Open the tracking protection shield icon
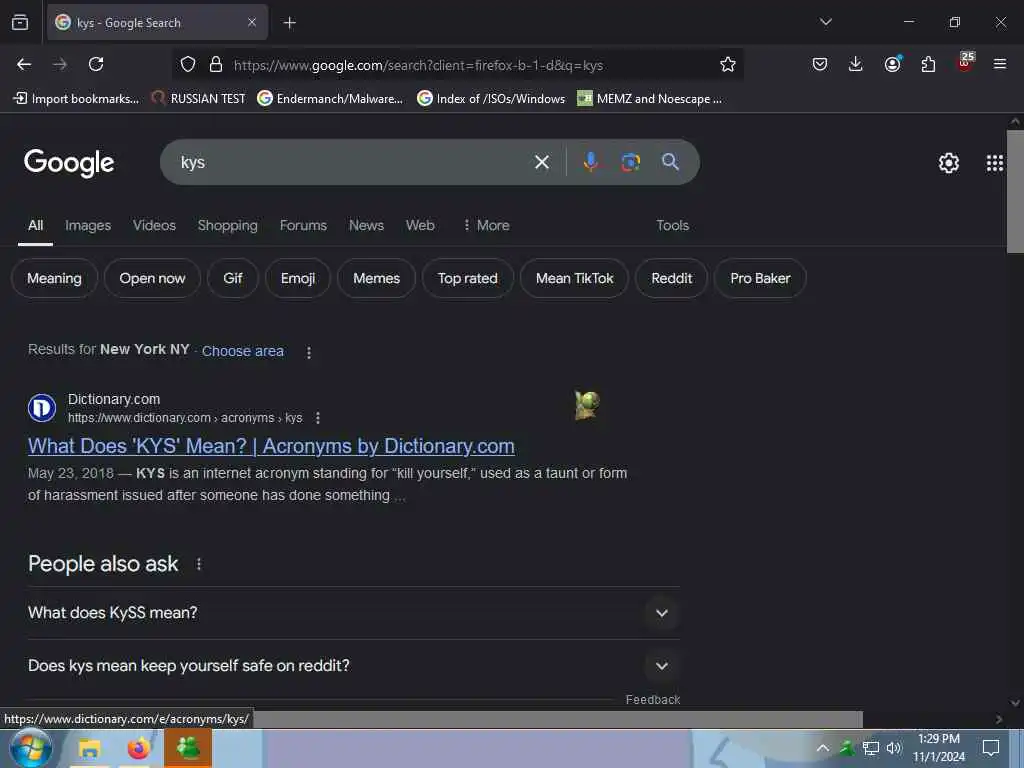 [x=188, y=64]
